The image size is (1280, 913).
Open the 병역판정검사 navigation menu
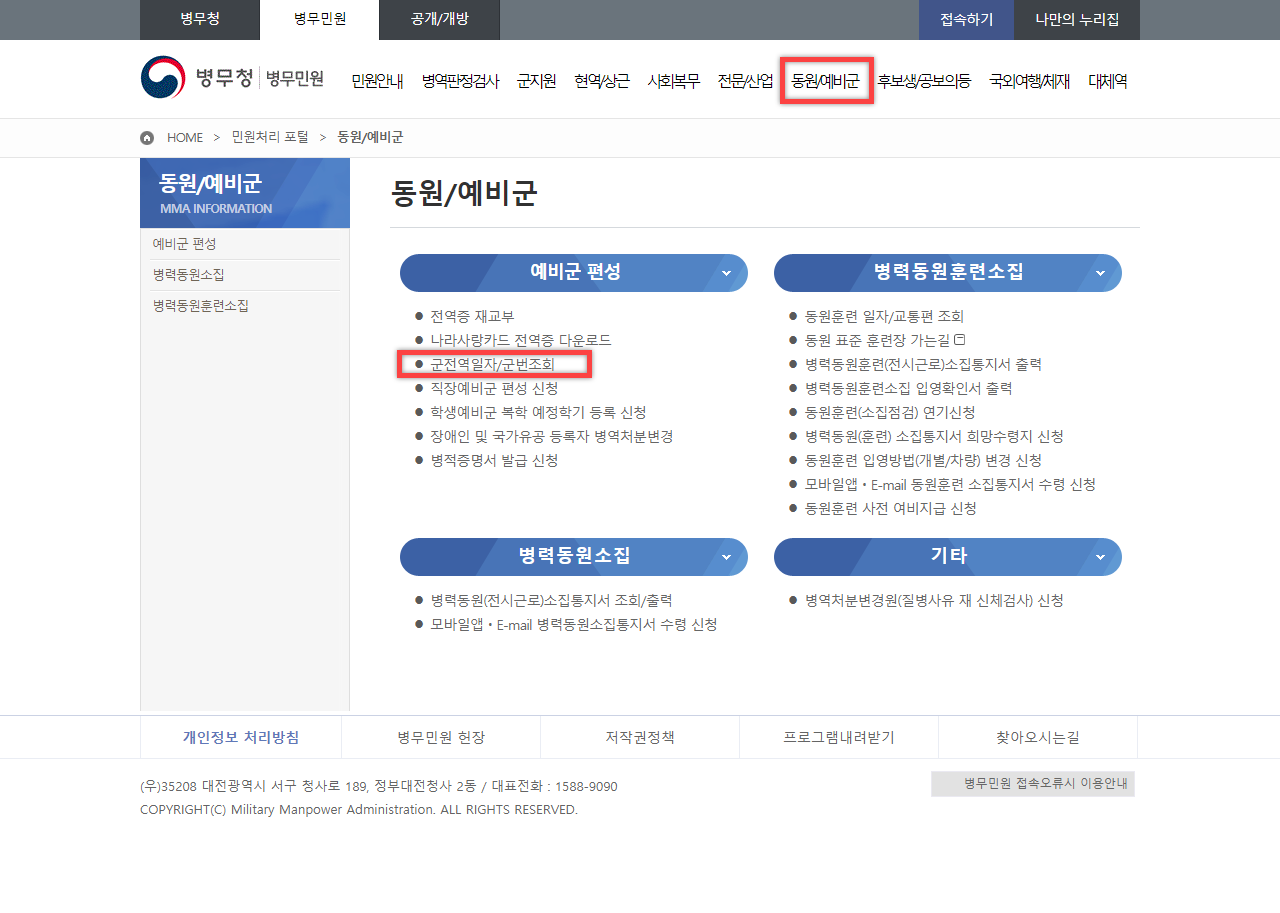(460, 82)
